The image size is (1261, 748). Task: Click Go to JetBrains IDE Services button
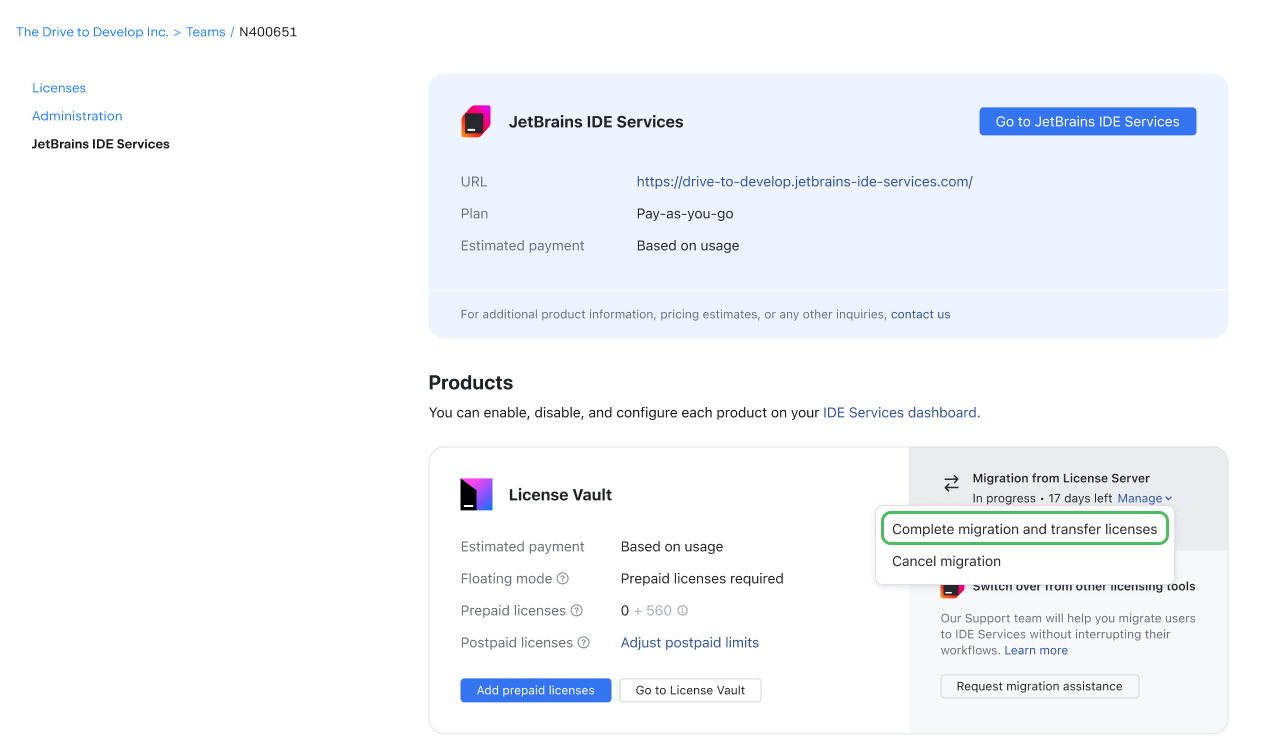coord(1087,121)
